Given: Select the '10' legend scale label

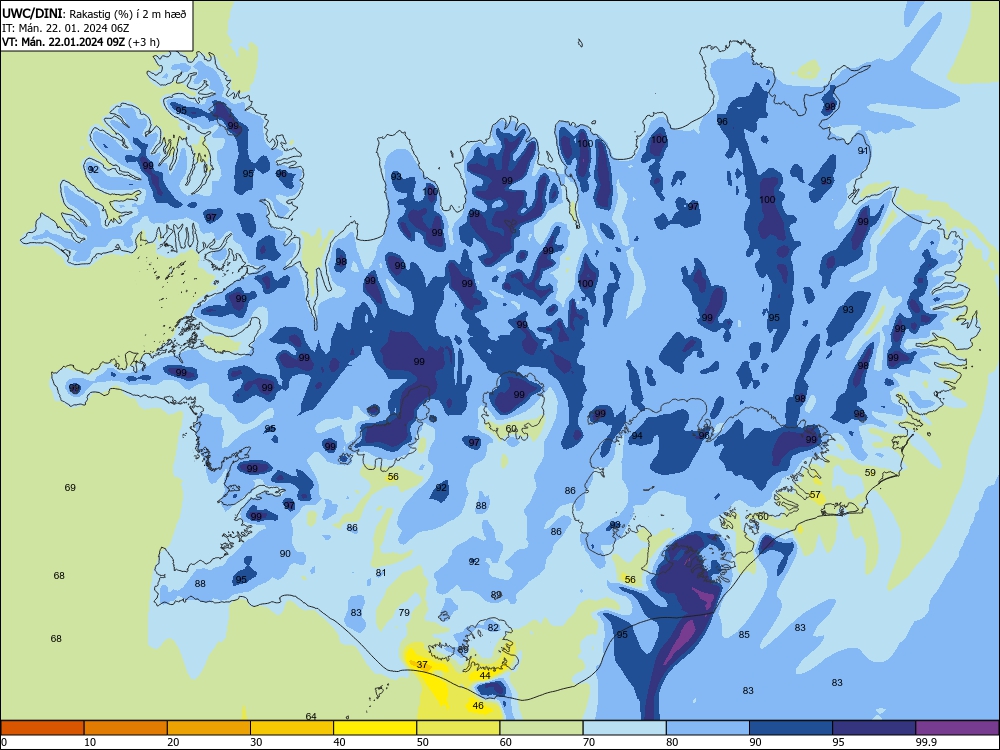Looking at the screenshot, I should click(x=90, y=742).
